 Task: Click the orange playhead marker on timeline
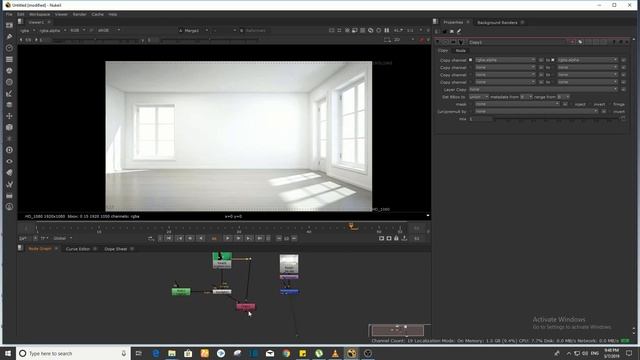tap(351, 226)
